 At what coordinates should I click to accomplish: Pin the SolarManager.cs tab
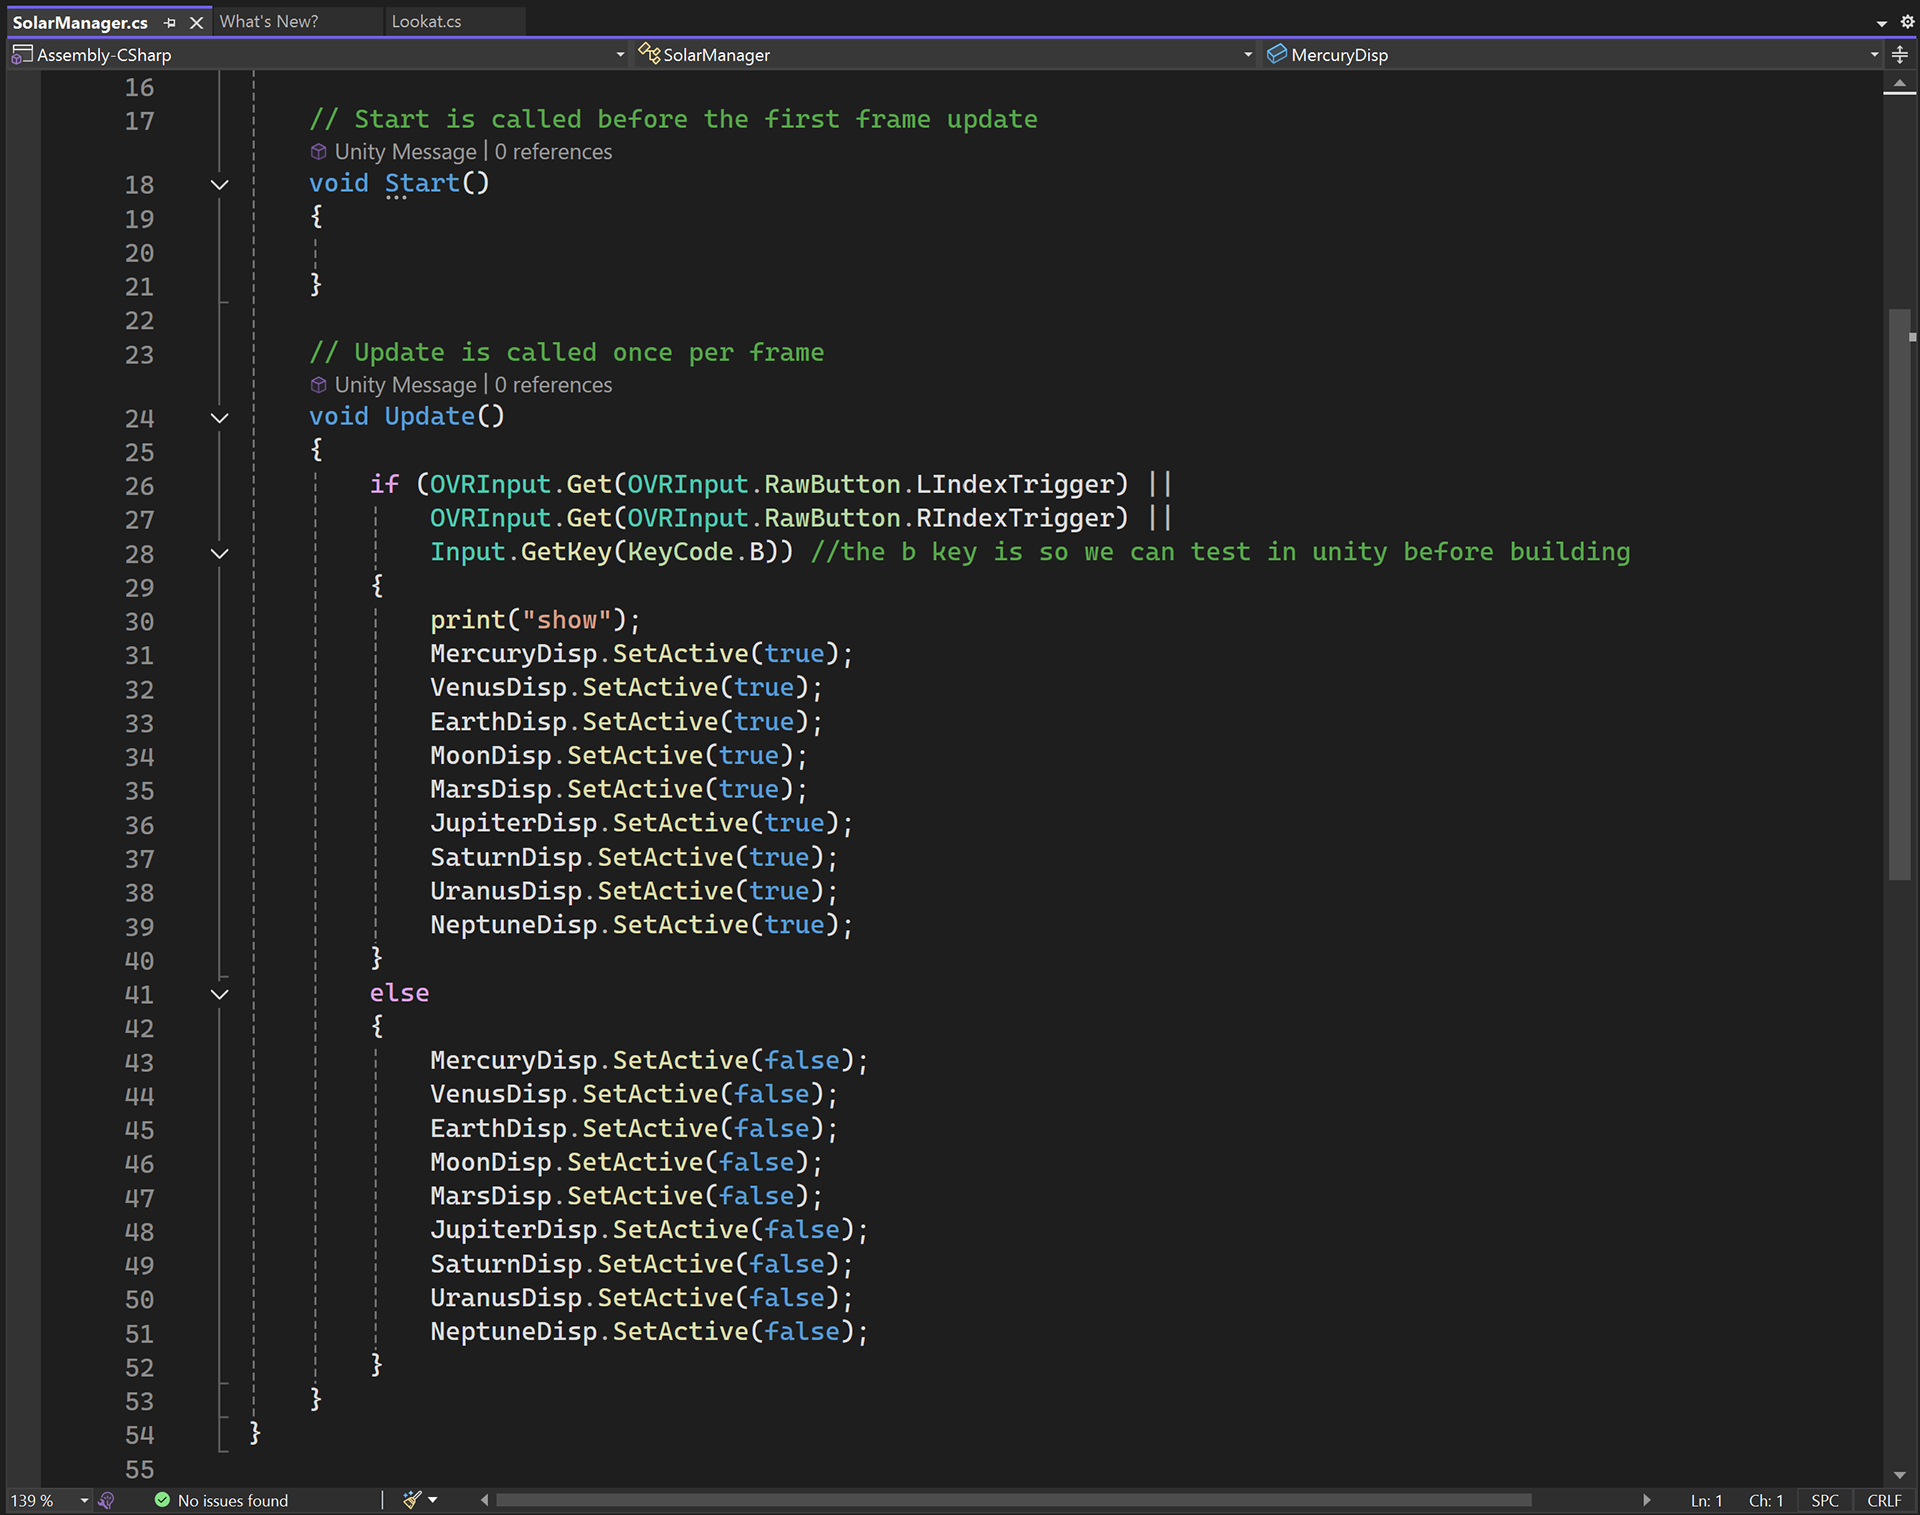click(x=170, y=22)
